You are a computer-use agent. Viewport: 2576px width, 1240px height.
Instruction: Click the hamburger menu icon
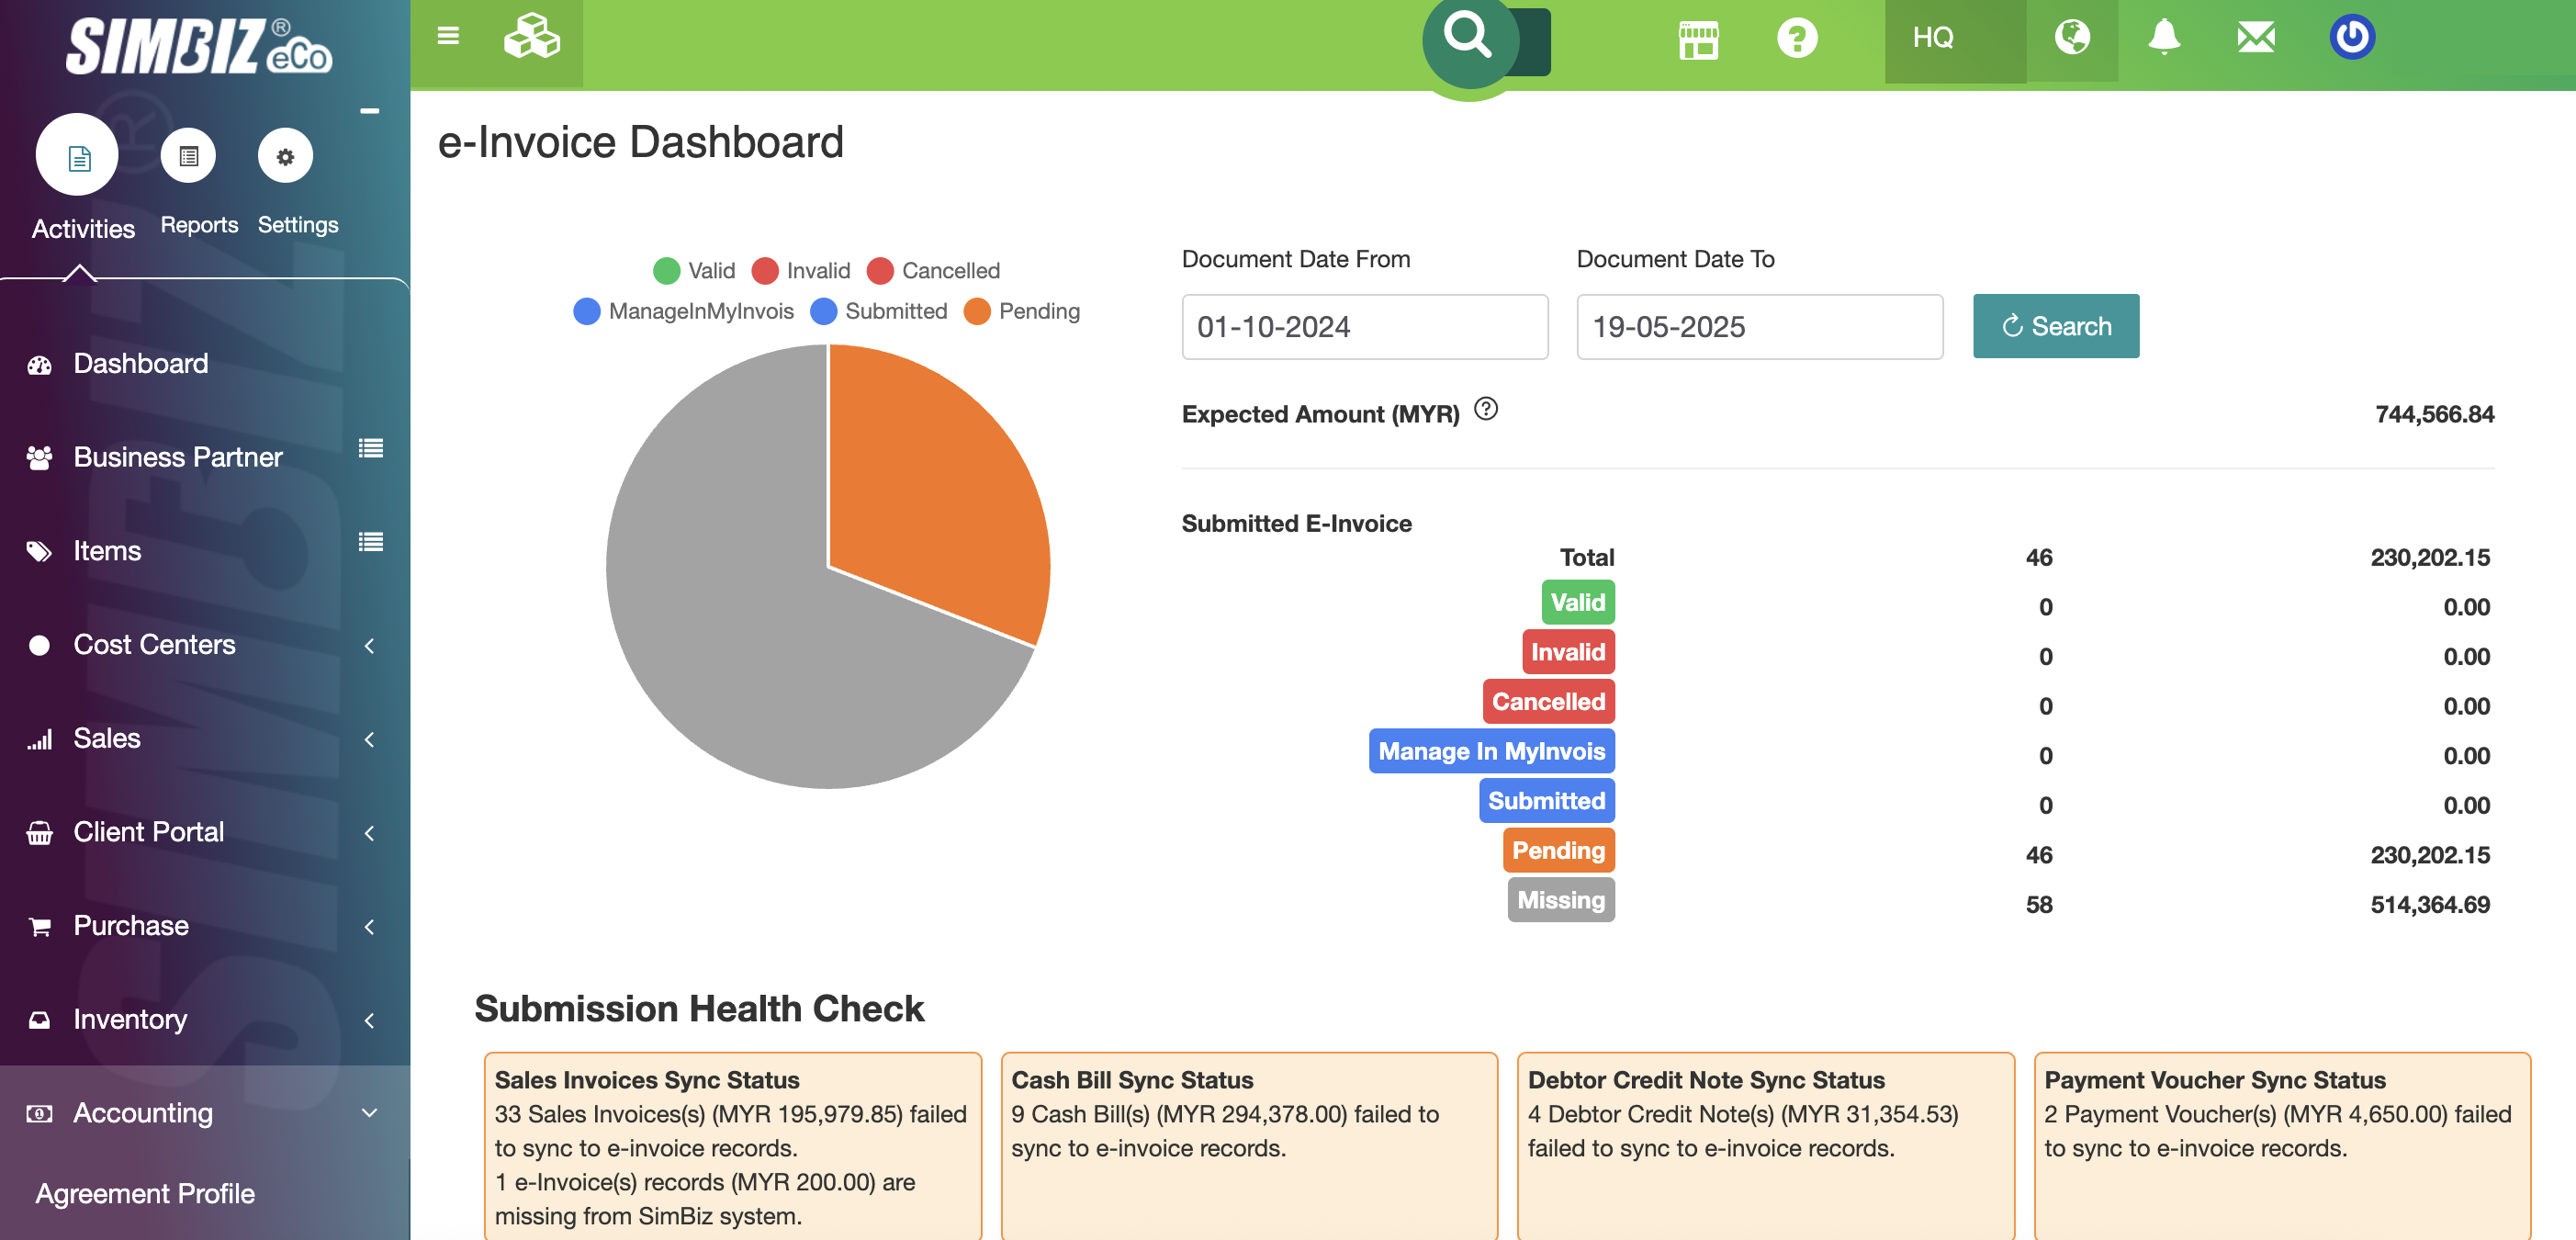coord(448,36)
